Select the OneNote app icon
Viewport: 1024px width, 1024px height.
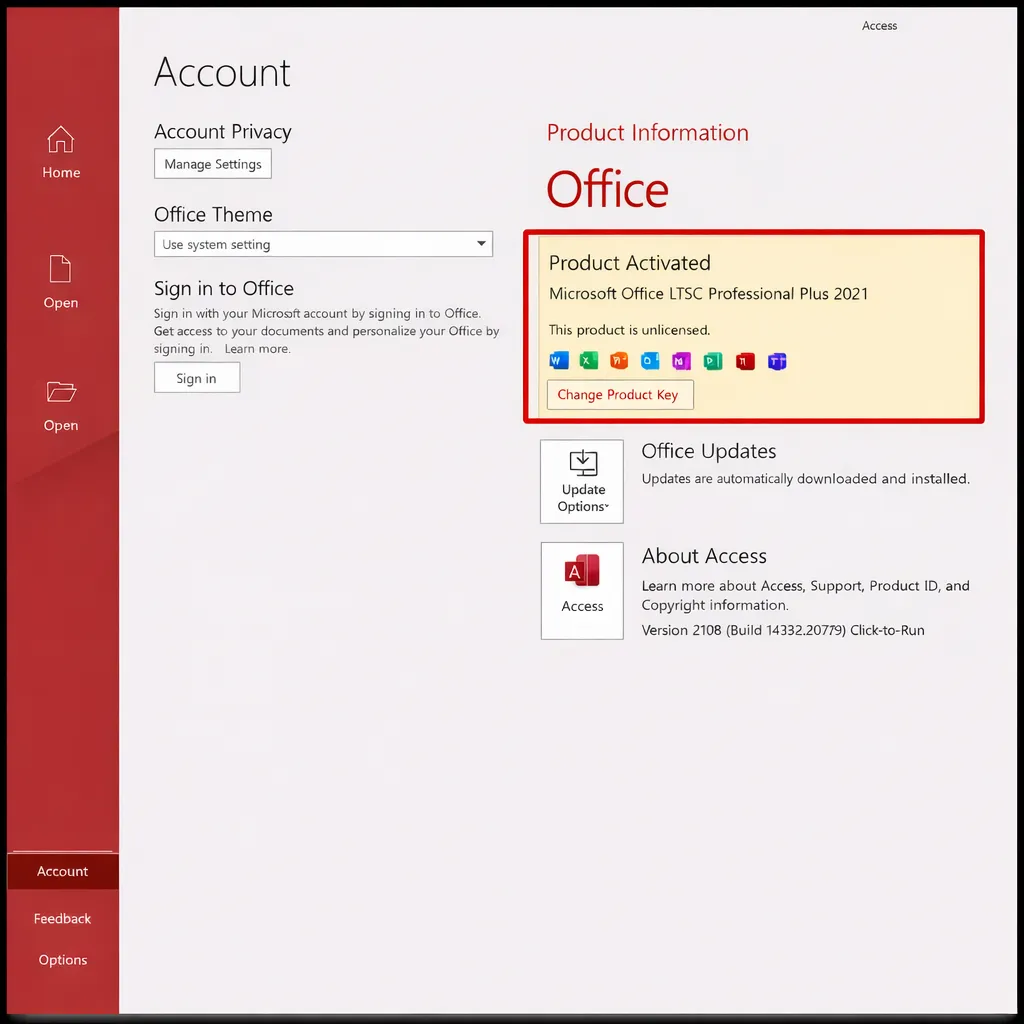pyautogui.click(x=681, y=361)
